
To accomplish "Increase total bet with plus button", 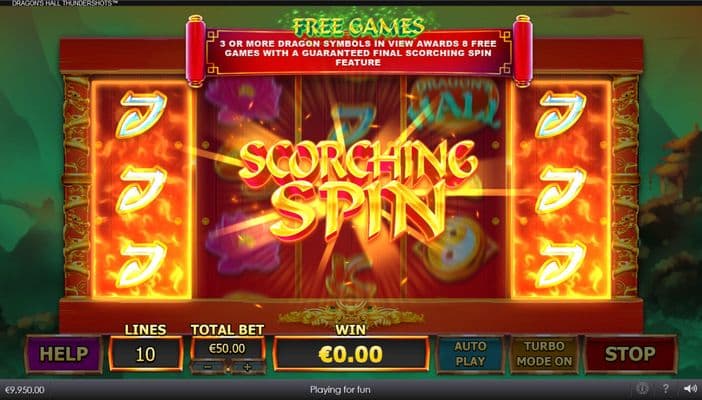I will [247, 367].
